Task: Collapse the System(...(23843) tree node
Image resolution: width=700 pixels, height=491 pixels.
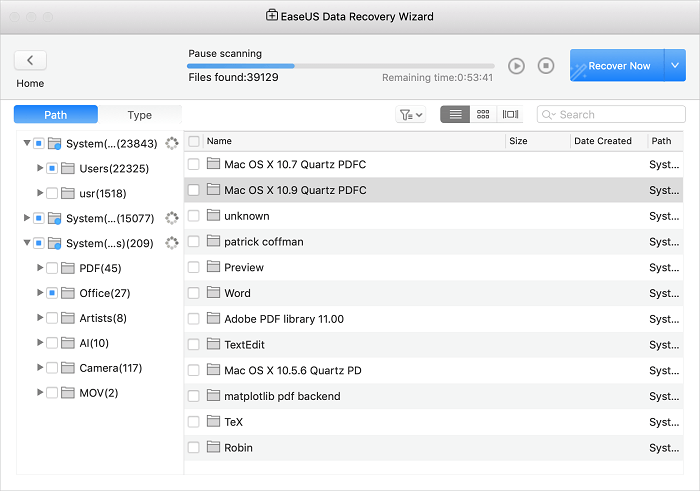Action: (27, 143)
